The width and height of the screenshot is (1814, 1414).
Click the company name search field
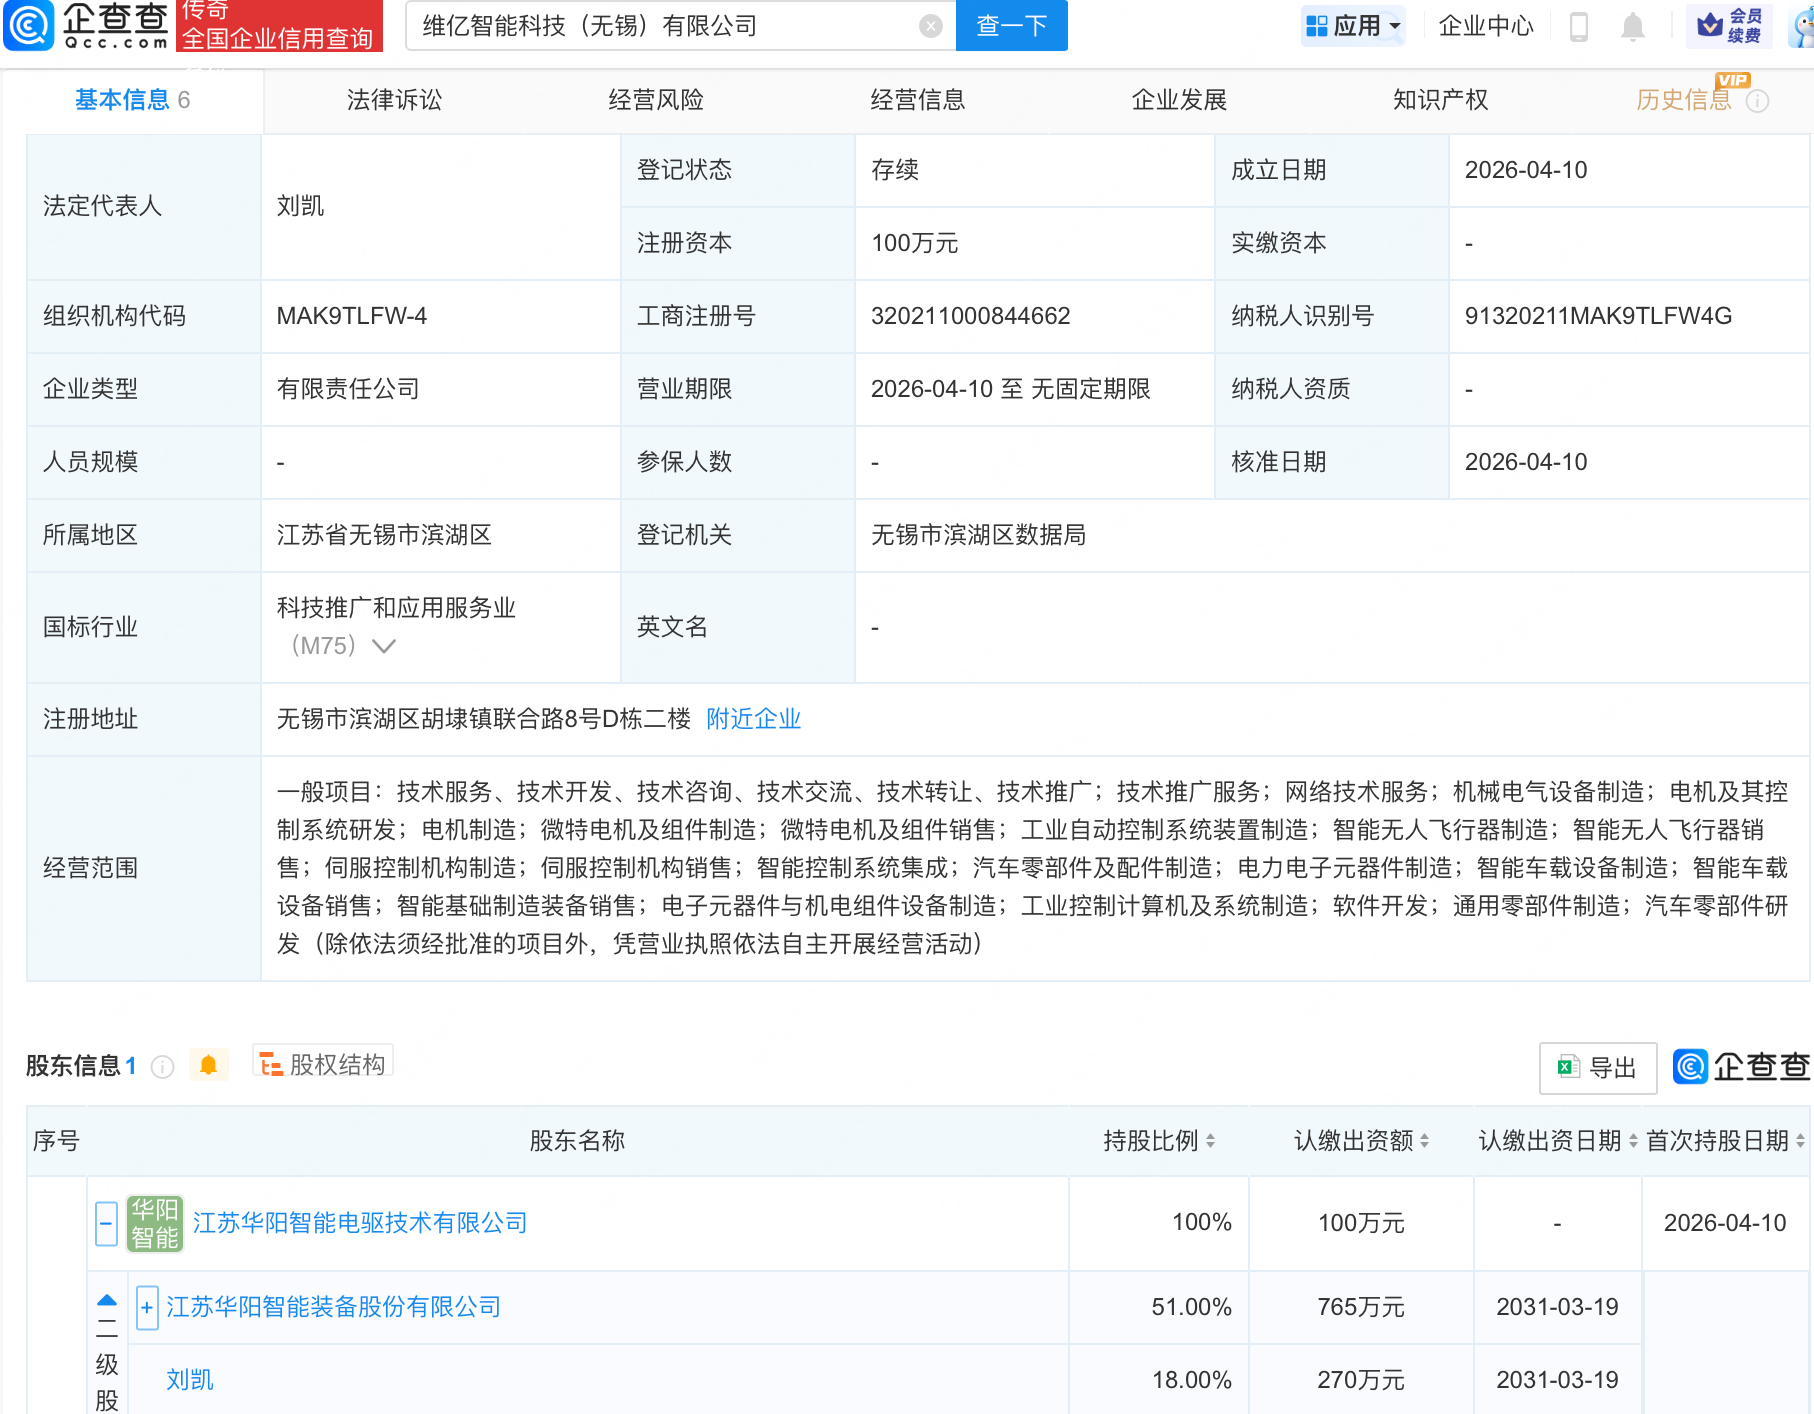[x=660, y=26]
